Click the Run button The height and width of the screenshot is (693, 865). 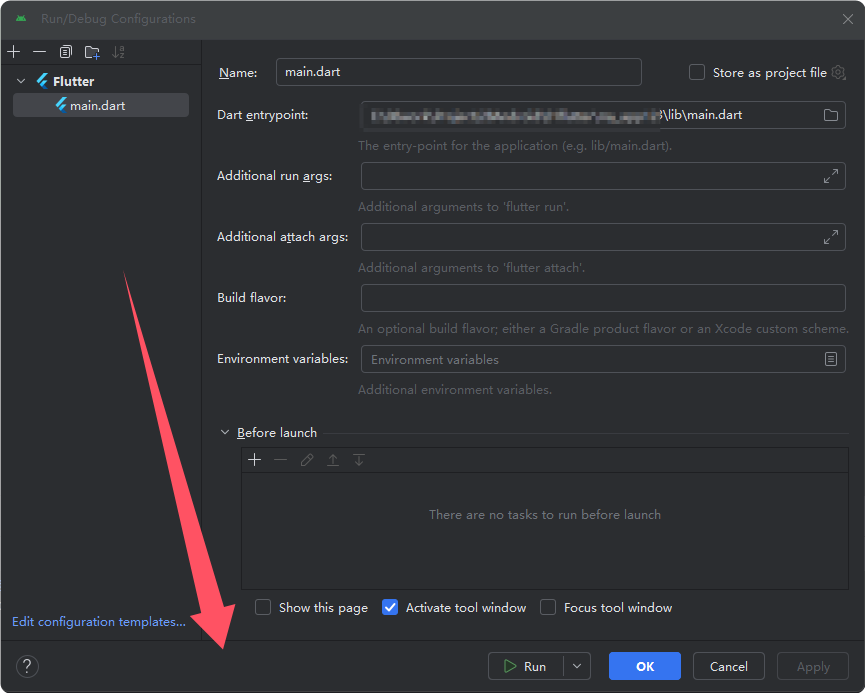[526, 666]
